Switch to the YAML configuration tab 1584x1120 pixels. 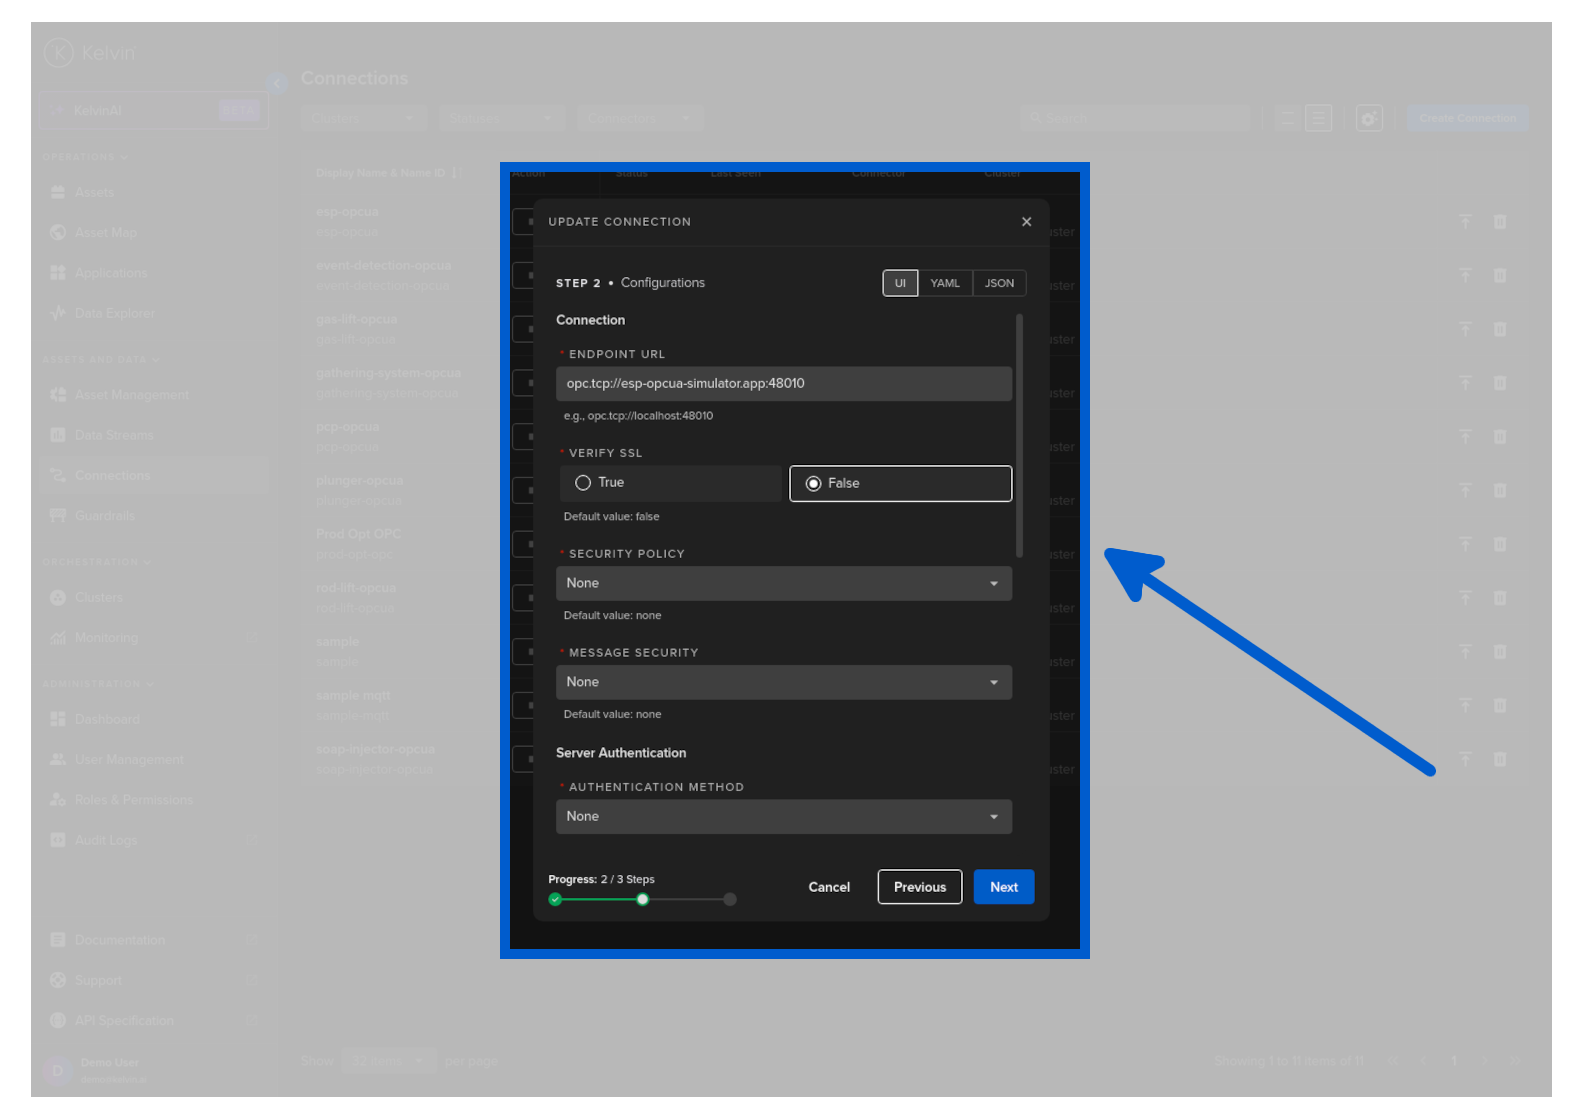(x=944, y=283)
